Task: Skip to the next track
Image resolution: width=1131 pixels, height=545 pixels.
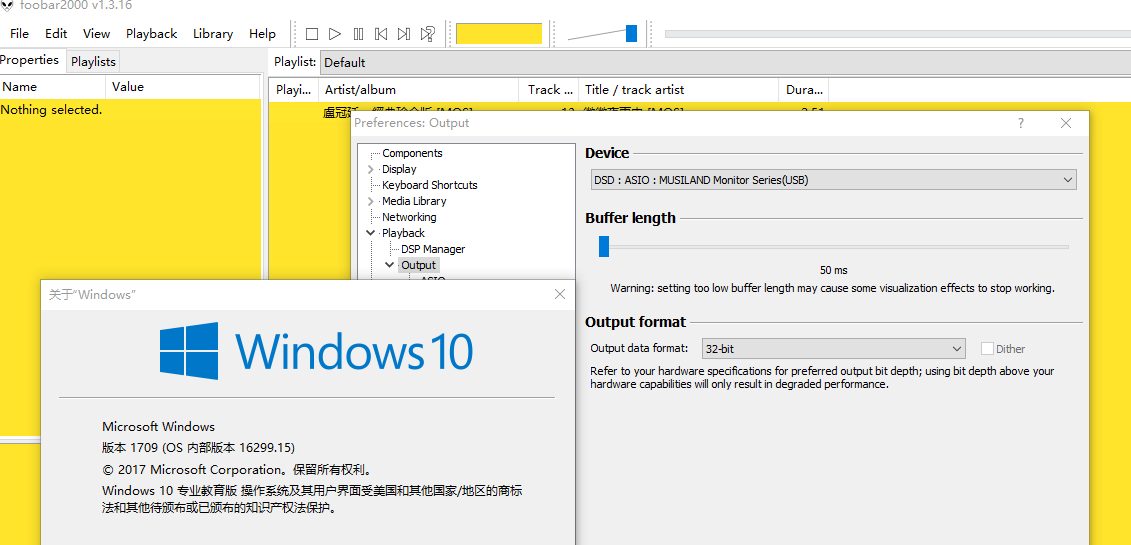Action: [x=404, y=34]
